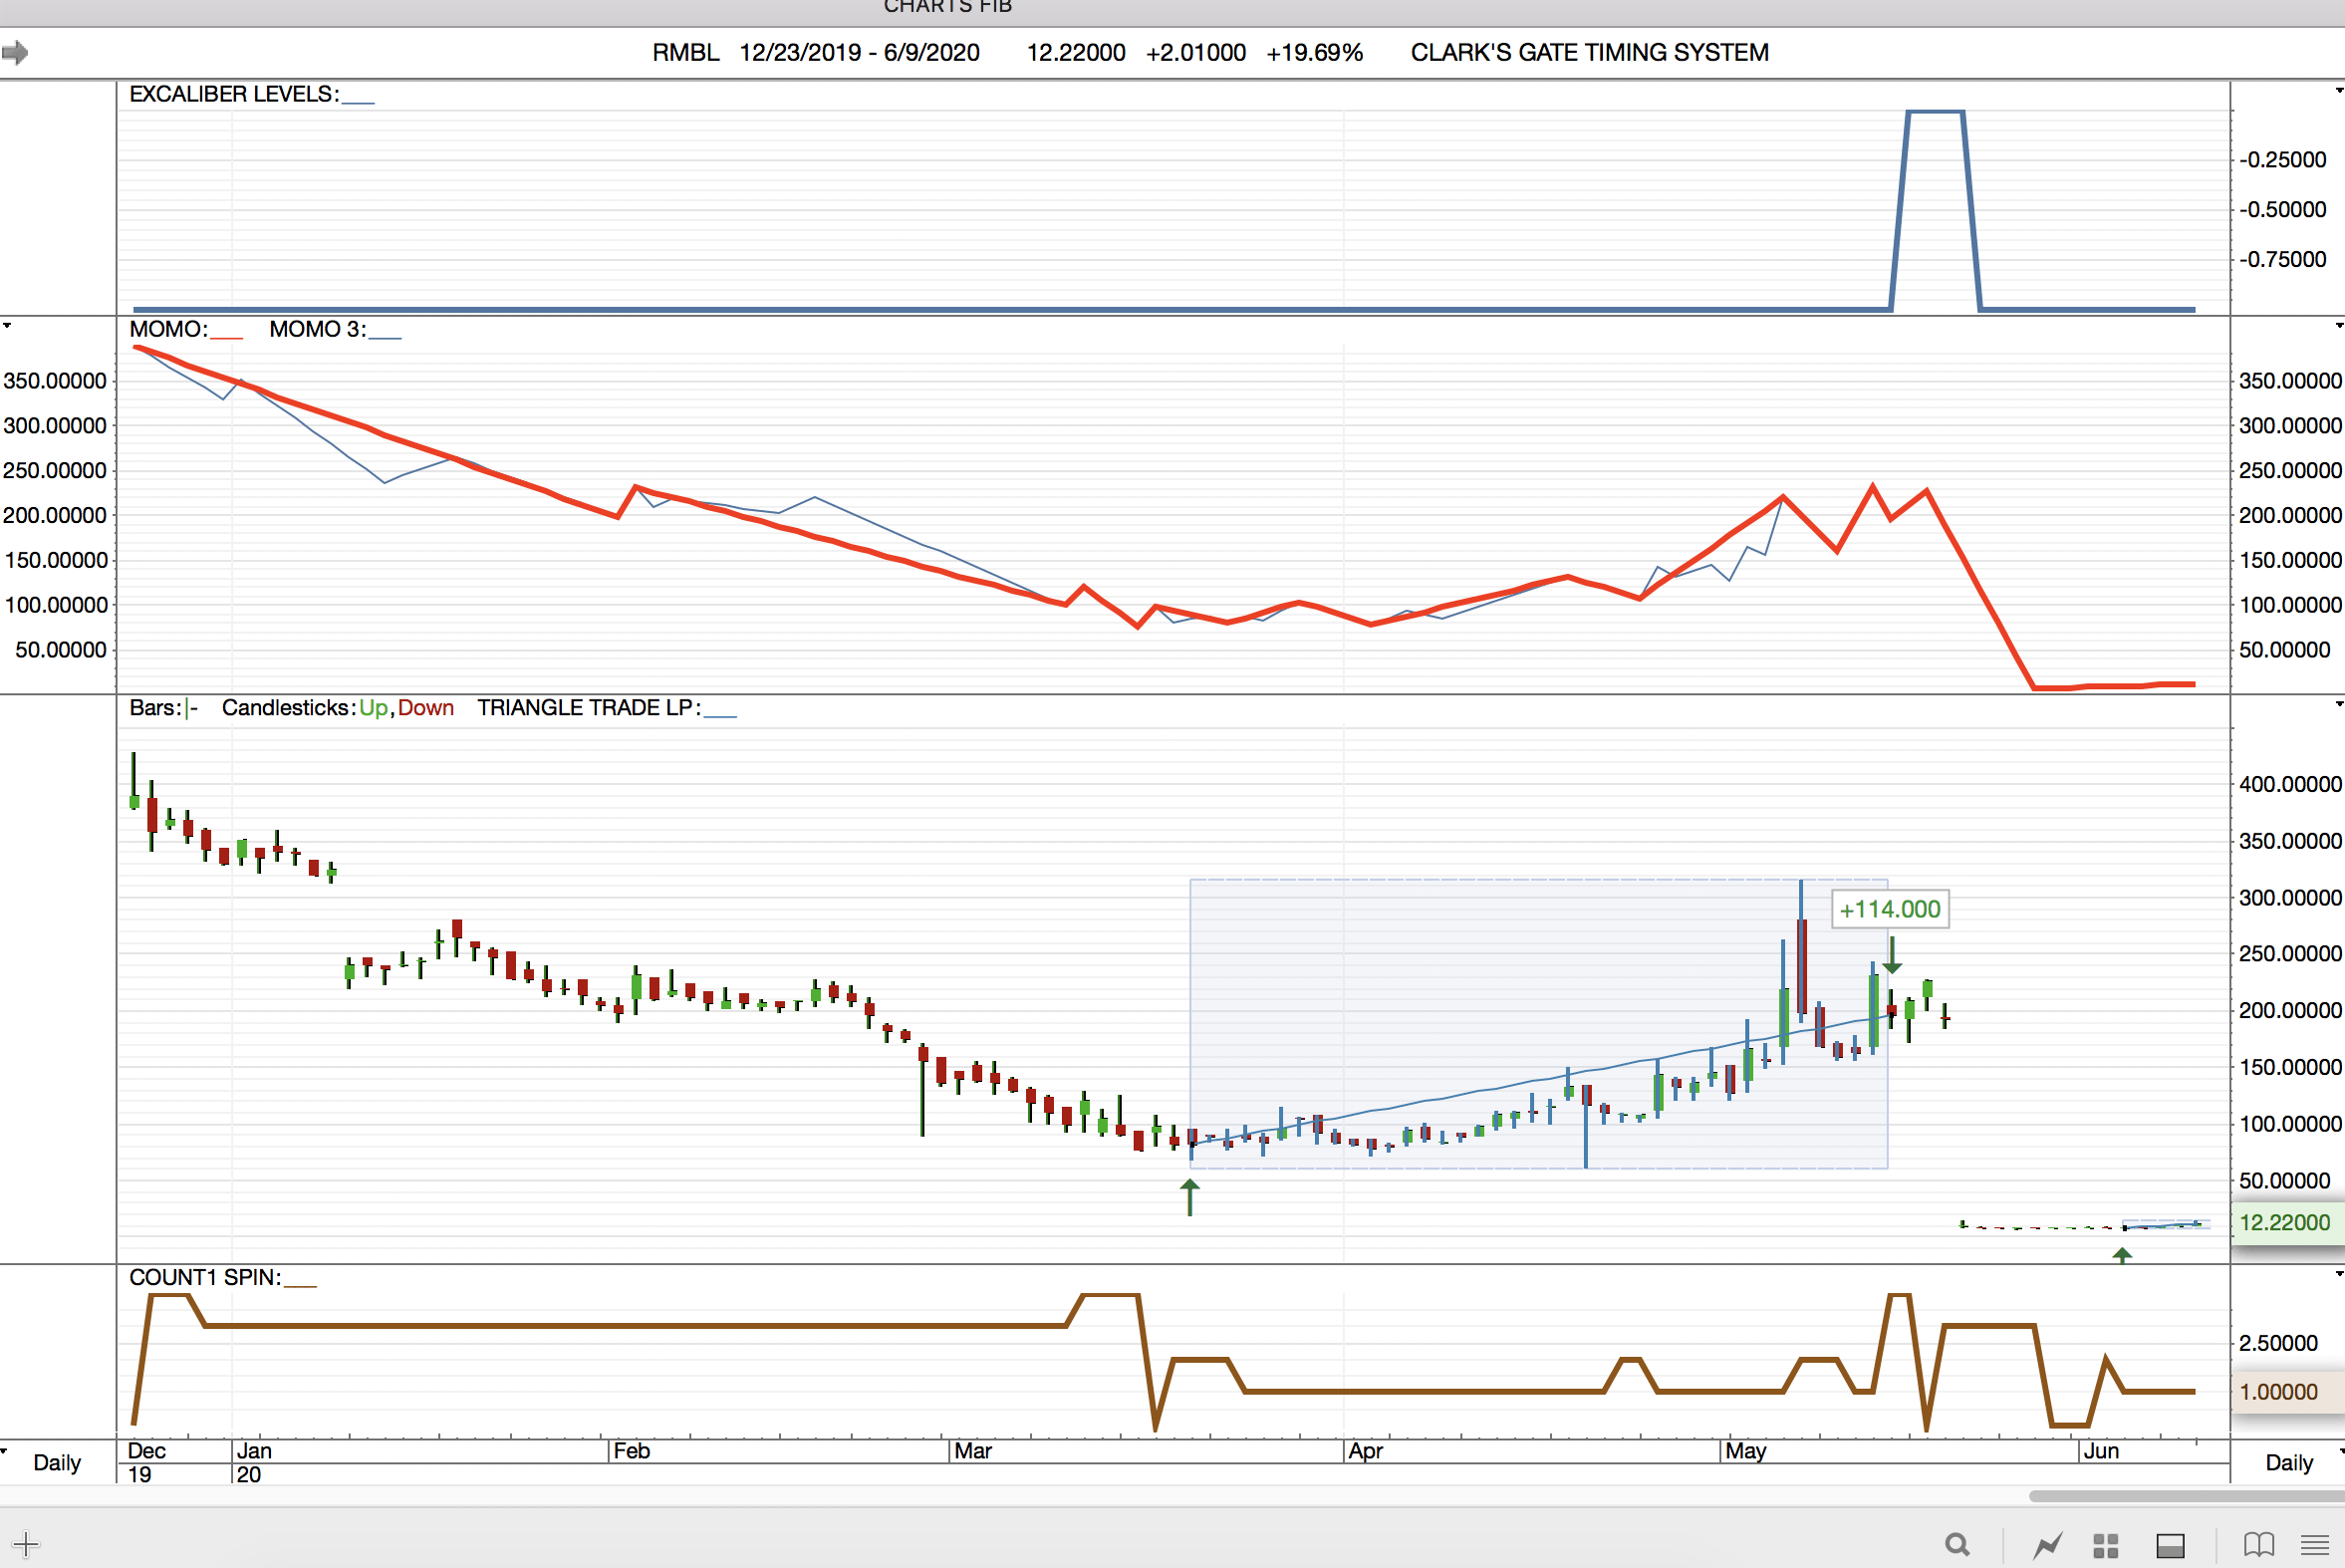Screen dimensions: 2345x1568
Task: Toggle the split panel view icon
Action: [x=2170, y=1545]
